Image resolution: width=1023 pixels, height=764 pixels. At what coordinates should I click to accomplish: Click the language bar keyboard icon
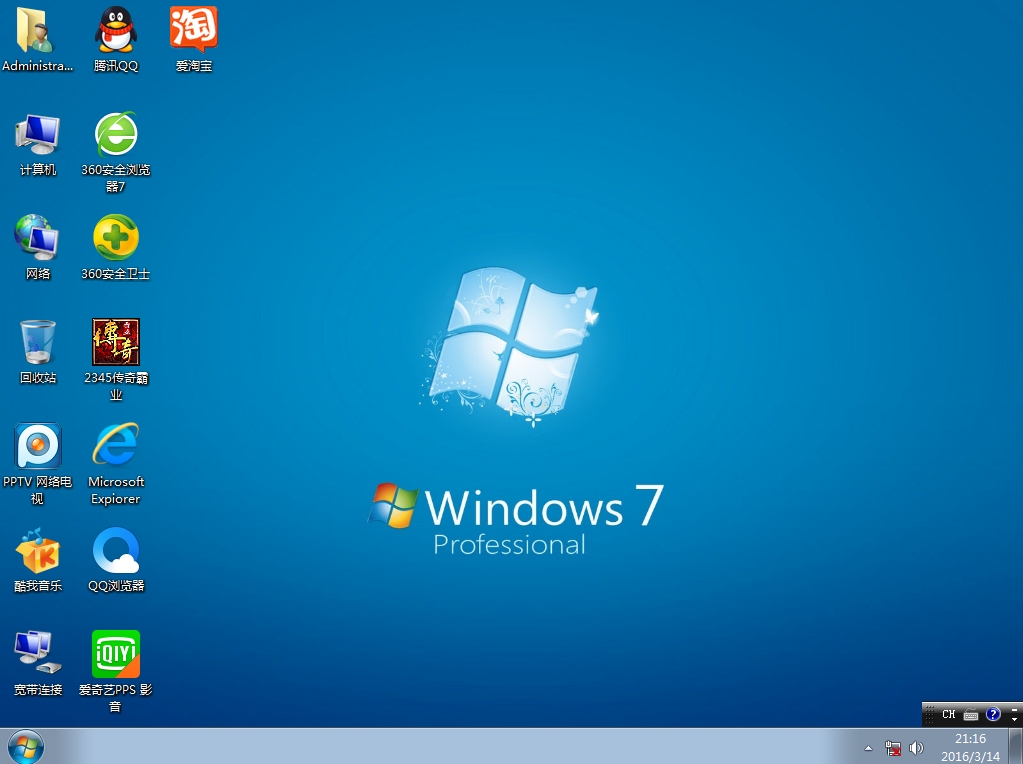[x=971, y=714]
